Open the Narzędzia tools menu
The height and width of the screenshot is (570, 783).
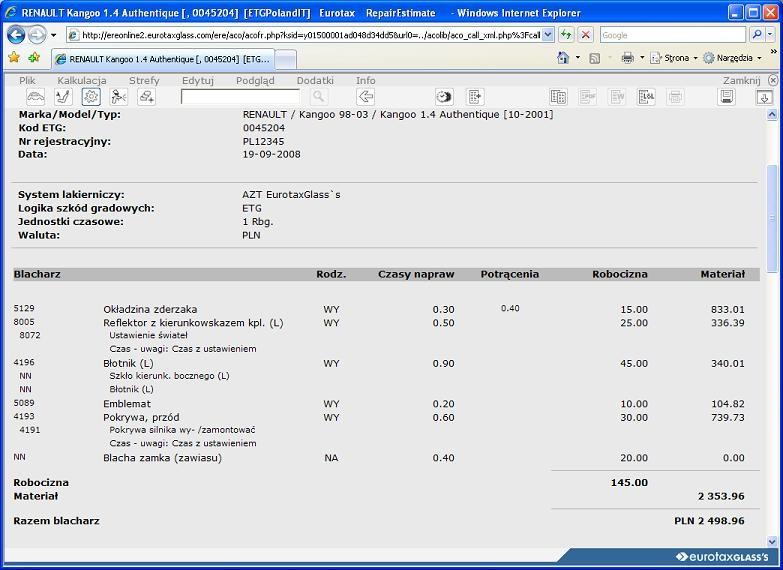point(732,58)
